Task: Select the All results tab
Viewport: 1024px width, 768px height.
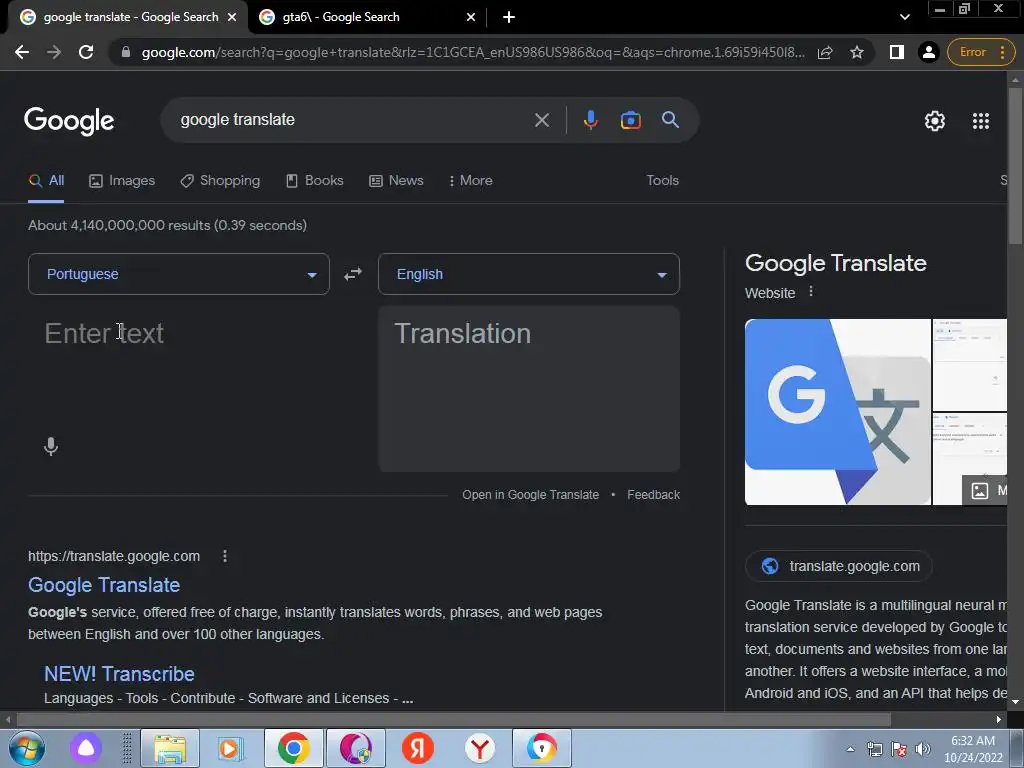Action: click(46, 181)
